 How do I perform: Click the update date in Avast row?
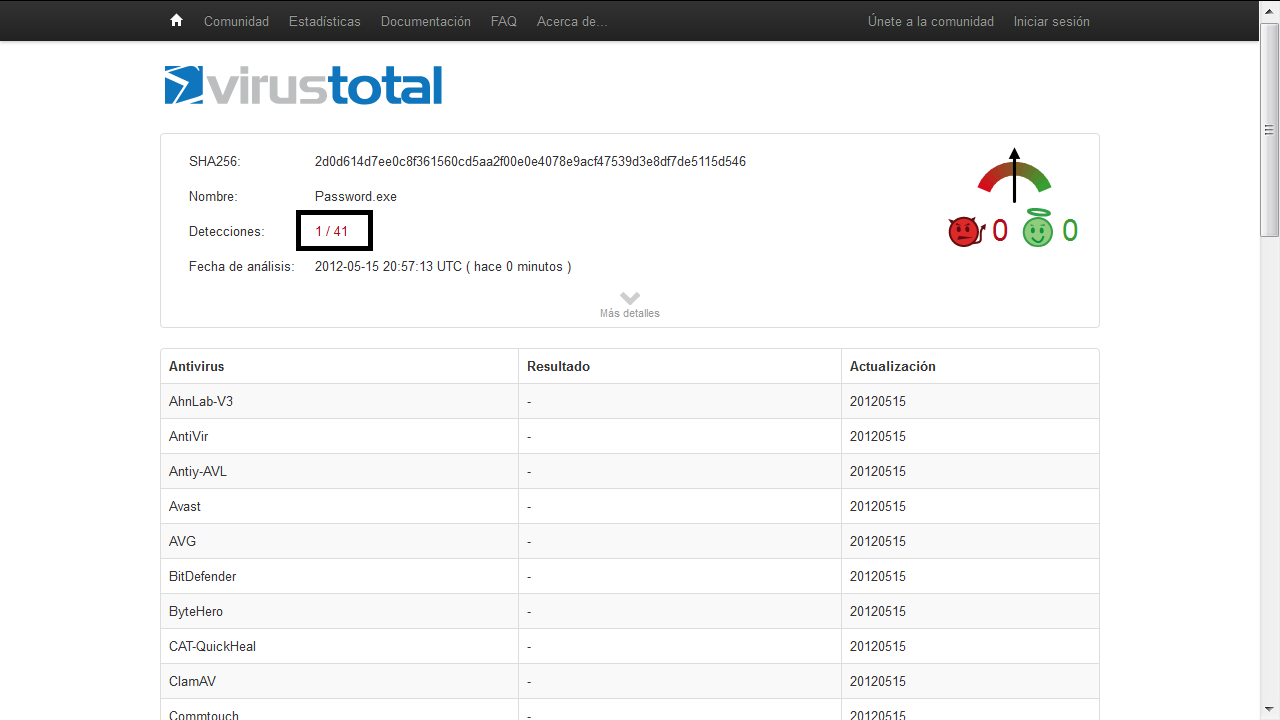[878, 506]
